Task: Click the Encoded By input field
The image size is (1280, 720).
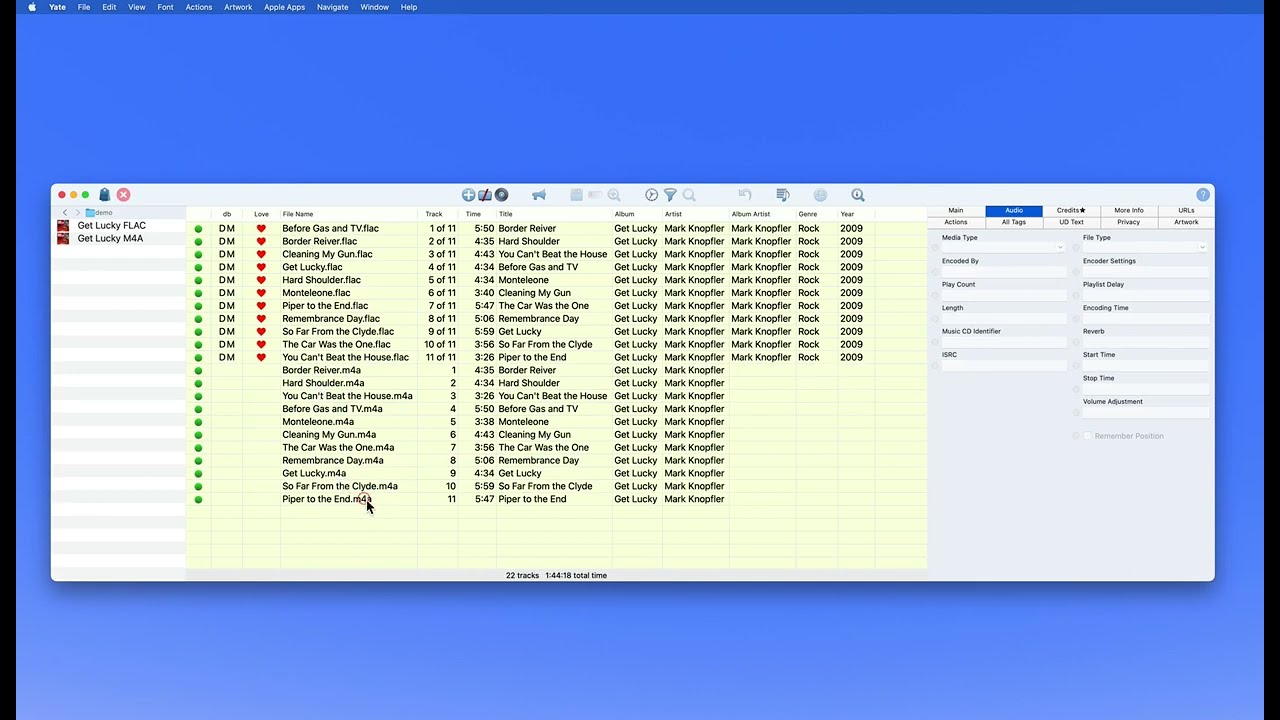Action: [x=1004, y=271]
